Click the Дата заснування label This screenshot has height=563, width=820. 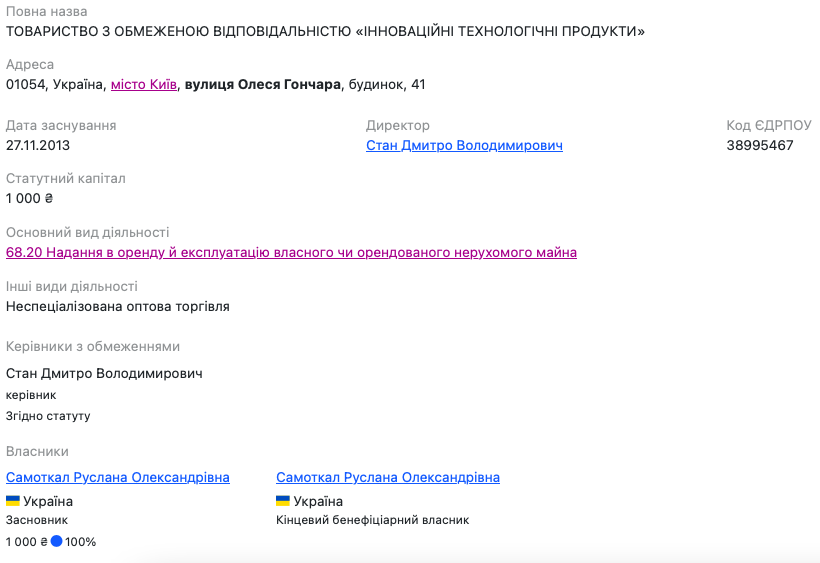(61, 125)
